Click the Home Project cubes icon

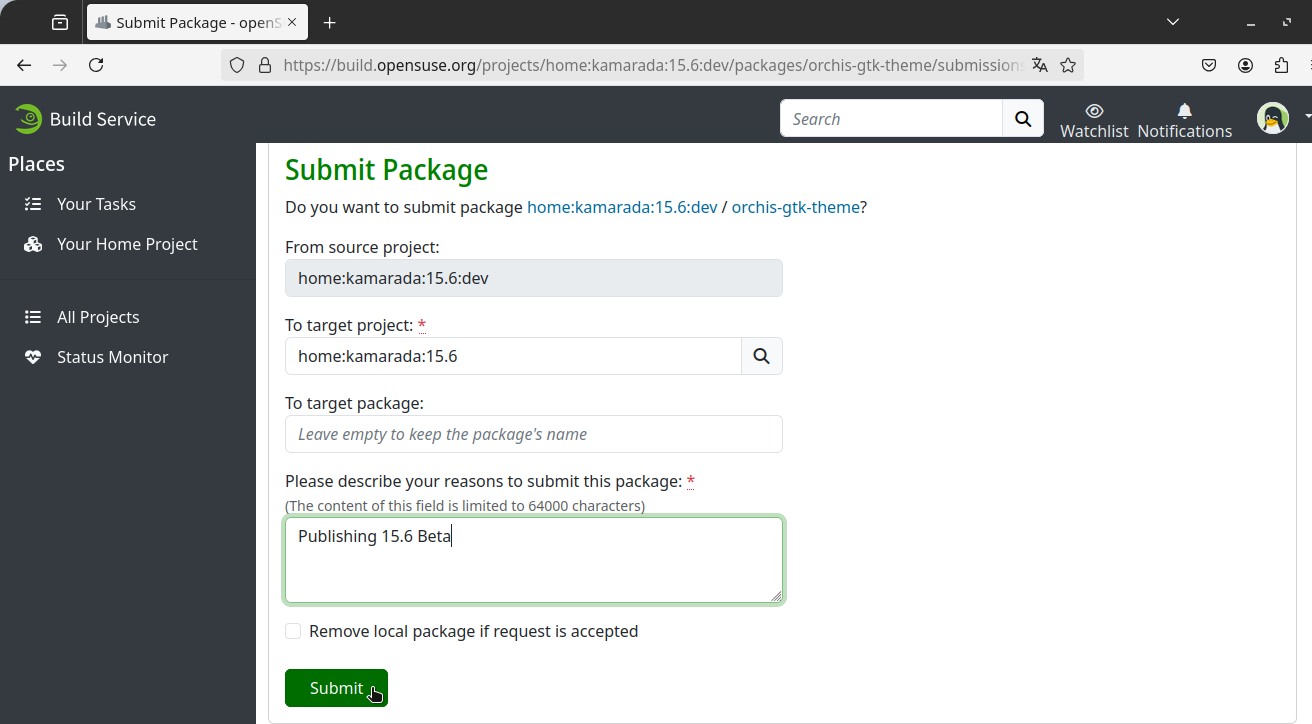coord(33,244)
